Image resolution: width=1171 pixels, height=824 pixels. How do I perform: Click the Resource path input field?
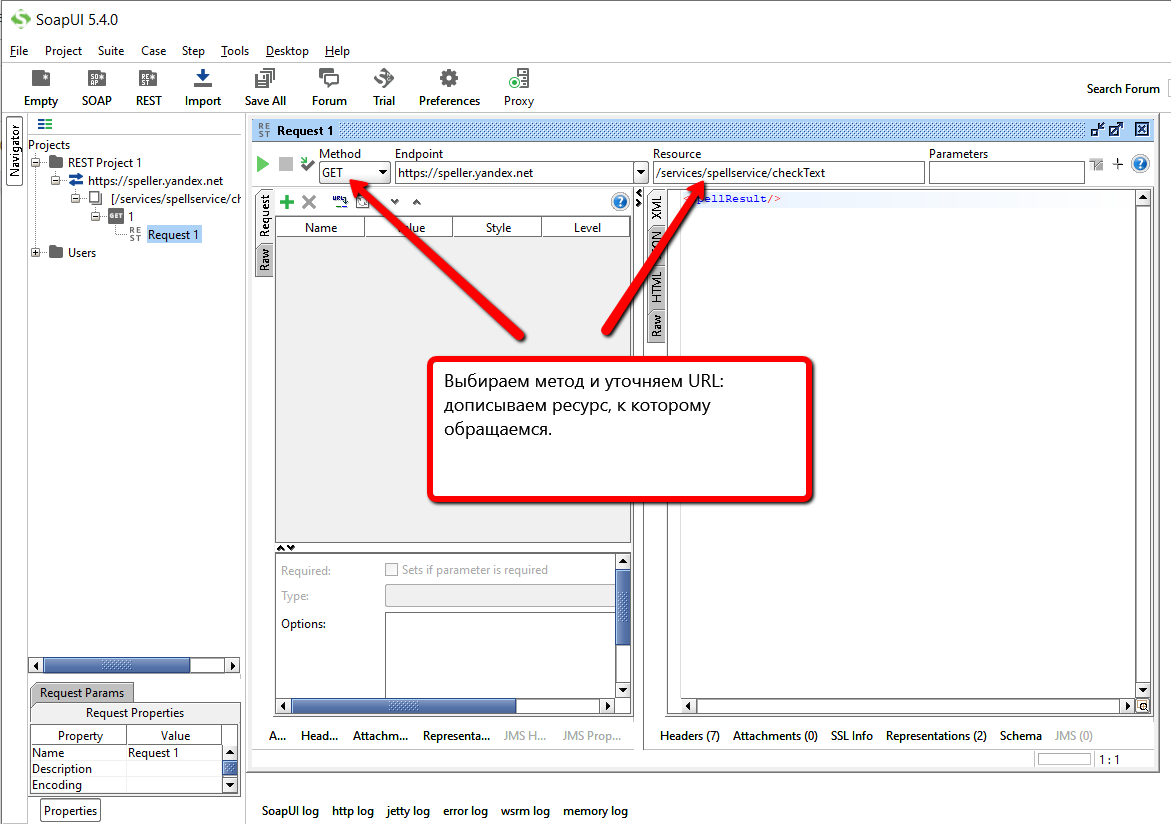[789, 173]
